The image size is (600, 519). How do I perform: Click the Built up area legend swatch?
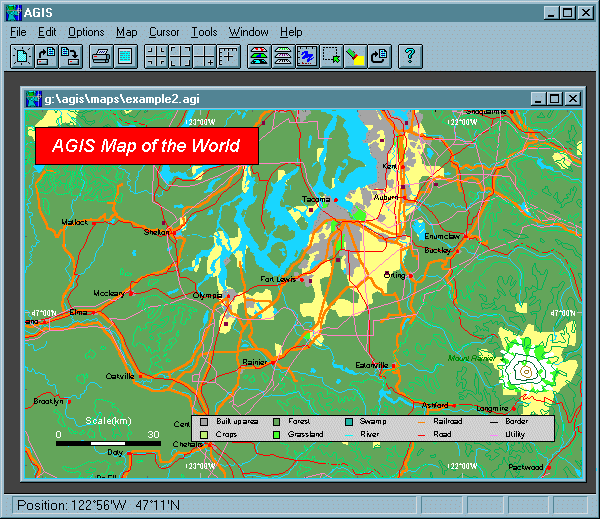point(204,421)
